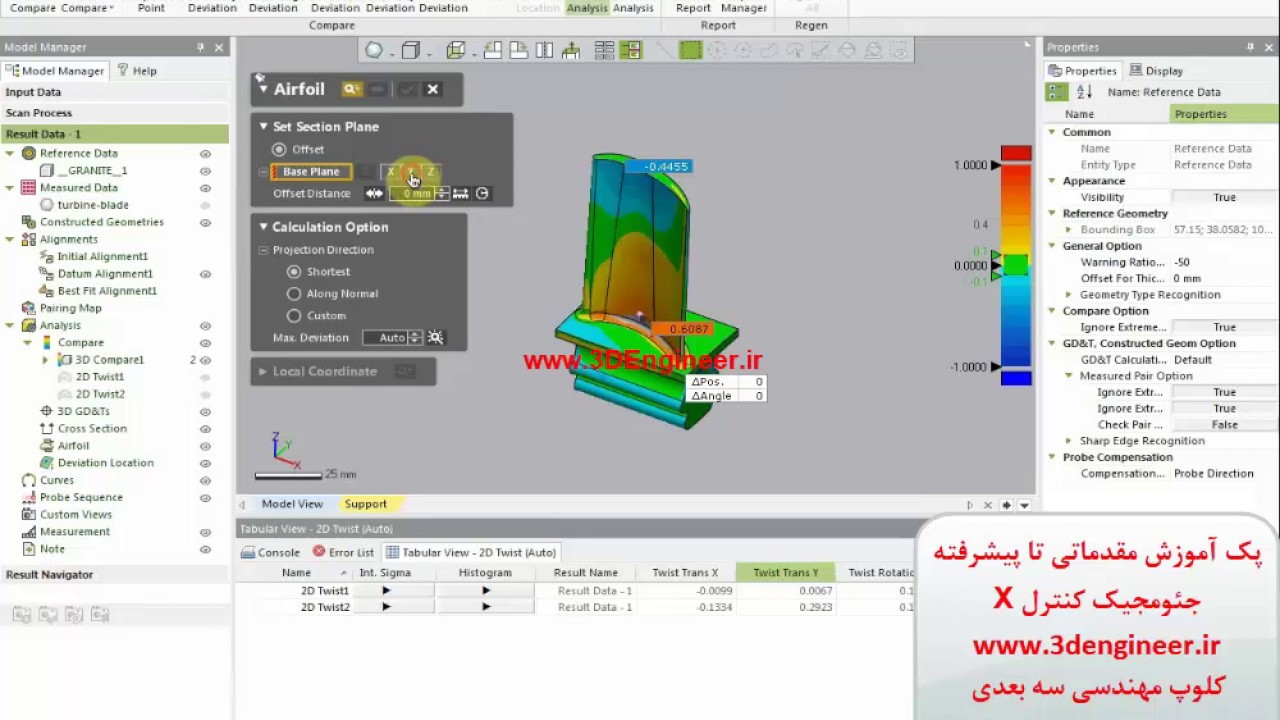Screen dimensions: 1280x720
Task: Click the yellow preview icon beside Airfoil title
Action: pyautogui.click(x=351, y=89)
